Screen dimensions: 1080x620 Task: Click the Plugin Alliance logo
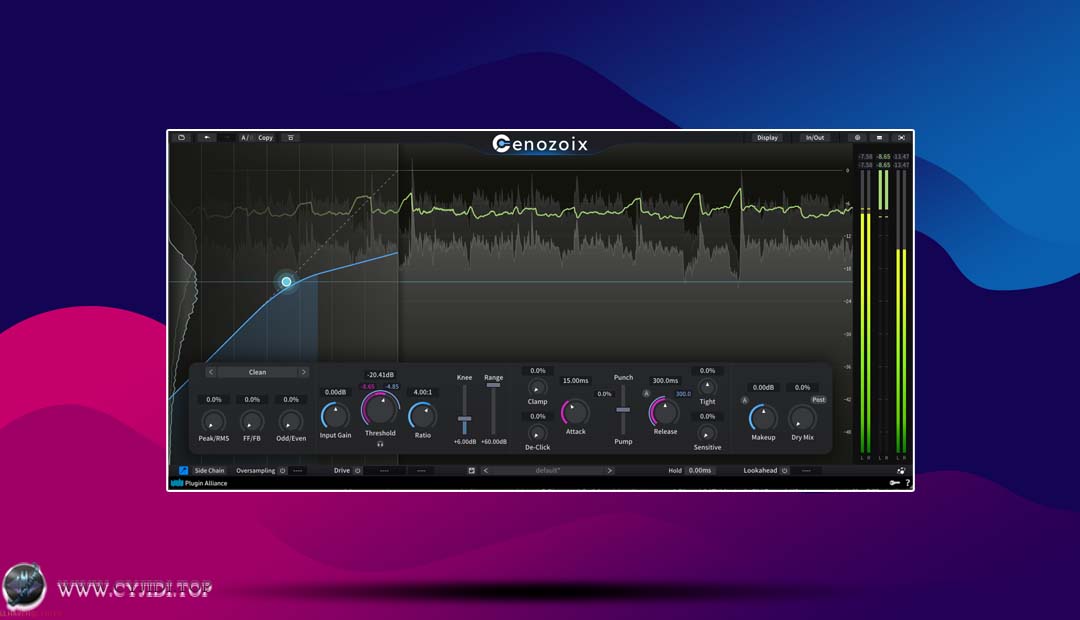(x=199, y=483)
